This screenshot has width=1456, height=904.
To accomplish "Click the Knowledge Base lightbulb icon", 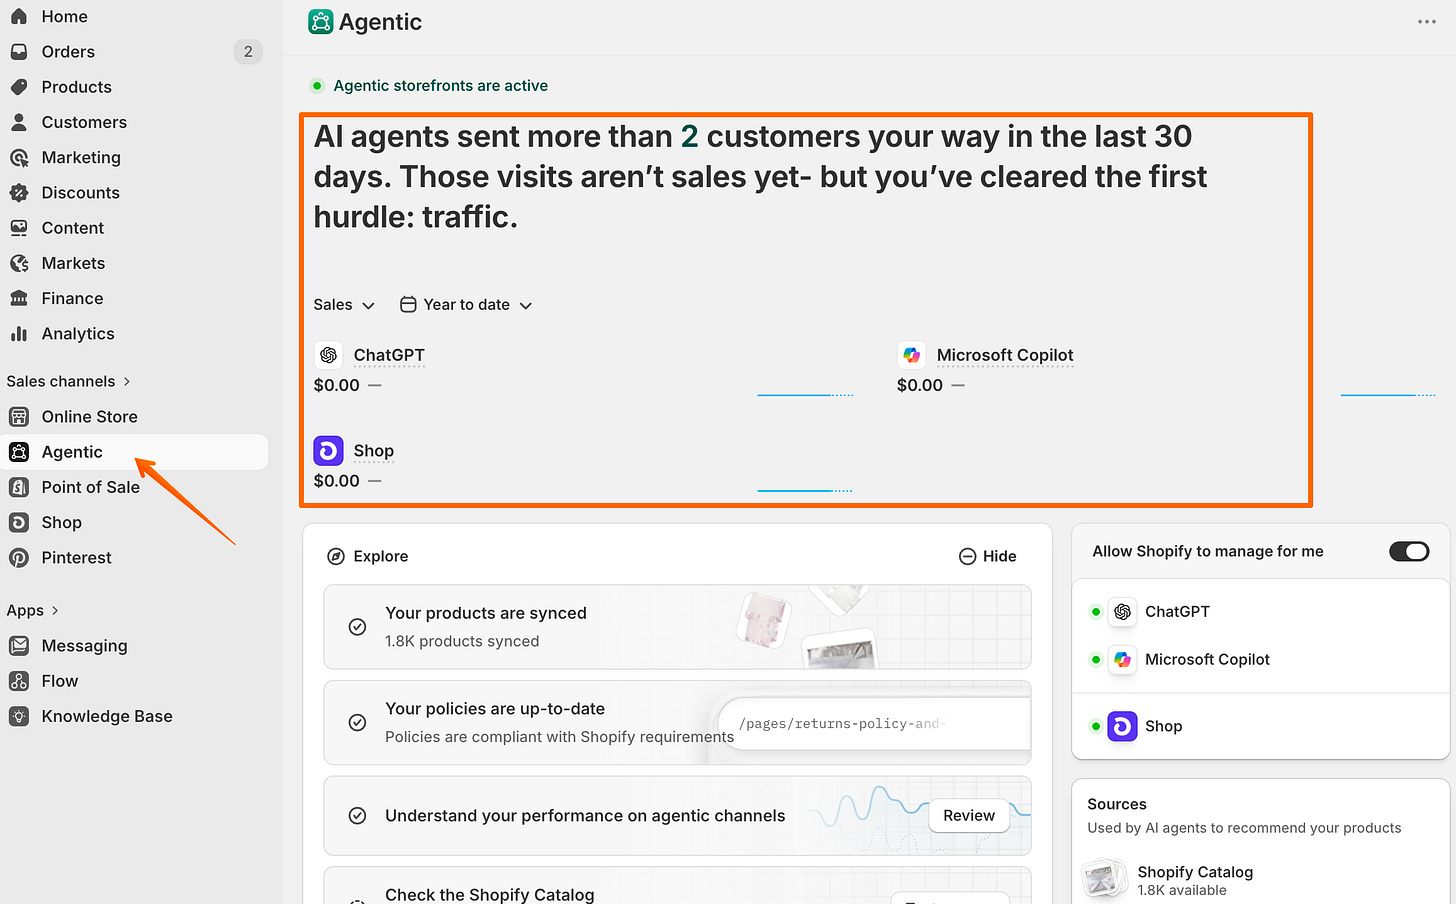I will pos(19,716).
